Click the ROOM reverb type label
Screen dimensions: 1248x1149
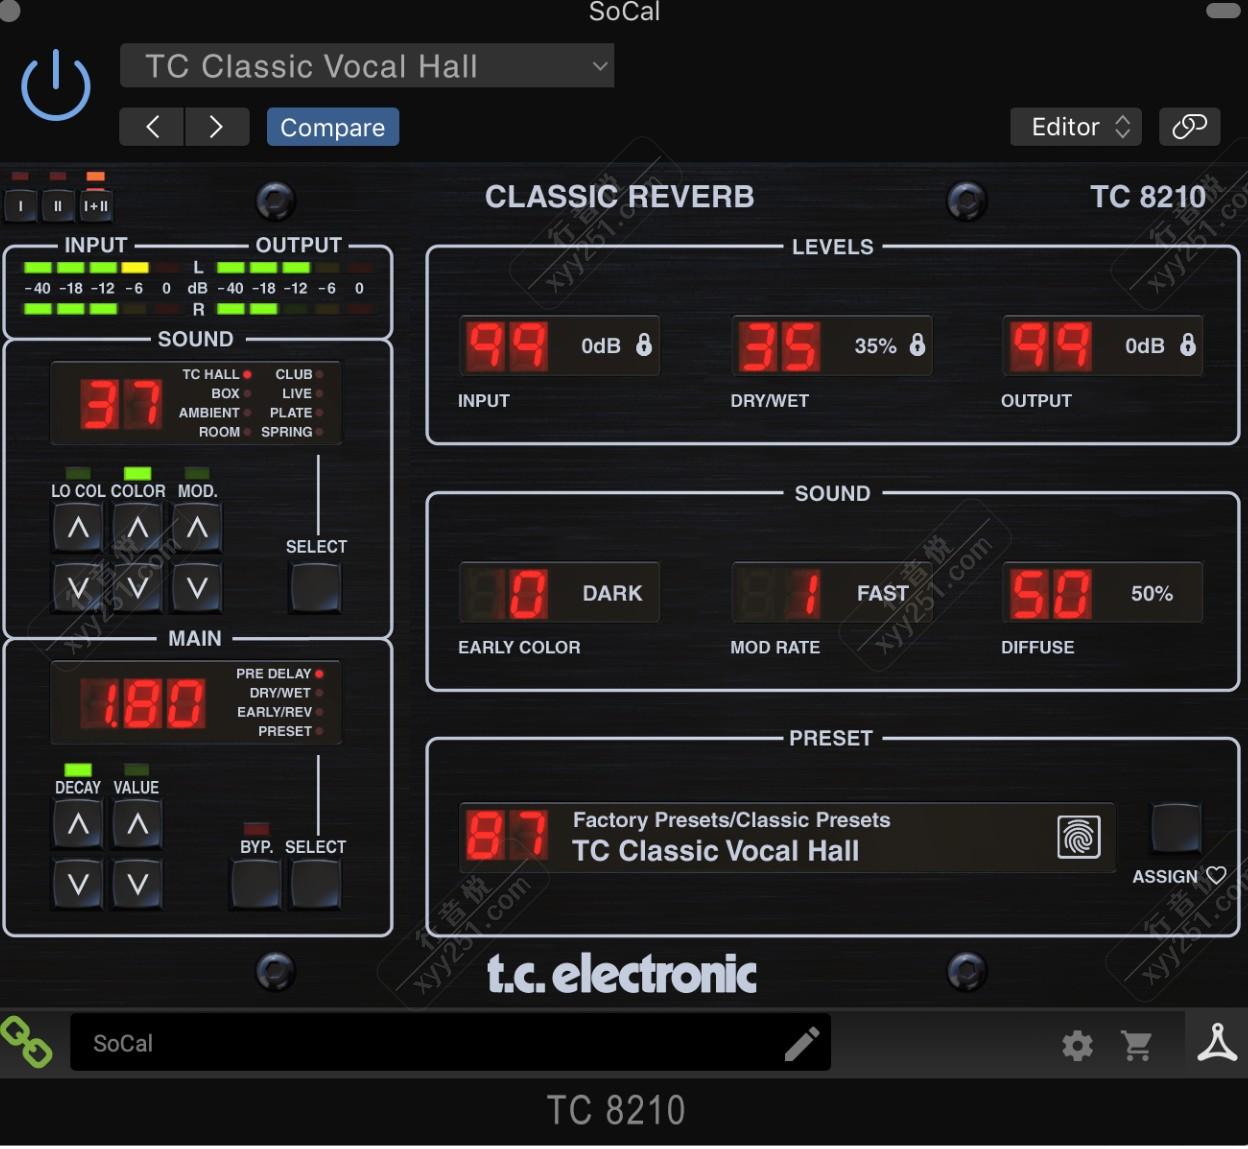[219, 431]
